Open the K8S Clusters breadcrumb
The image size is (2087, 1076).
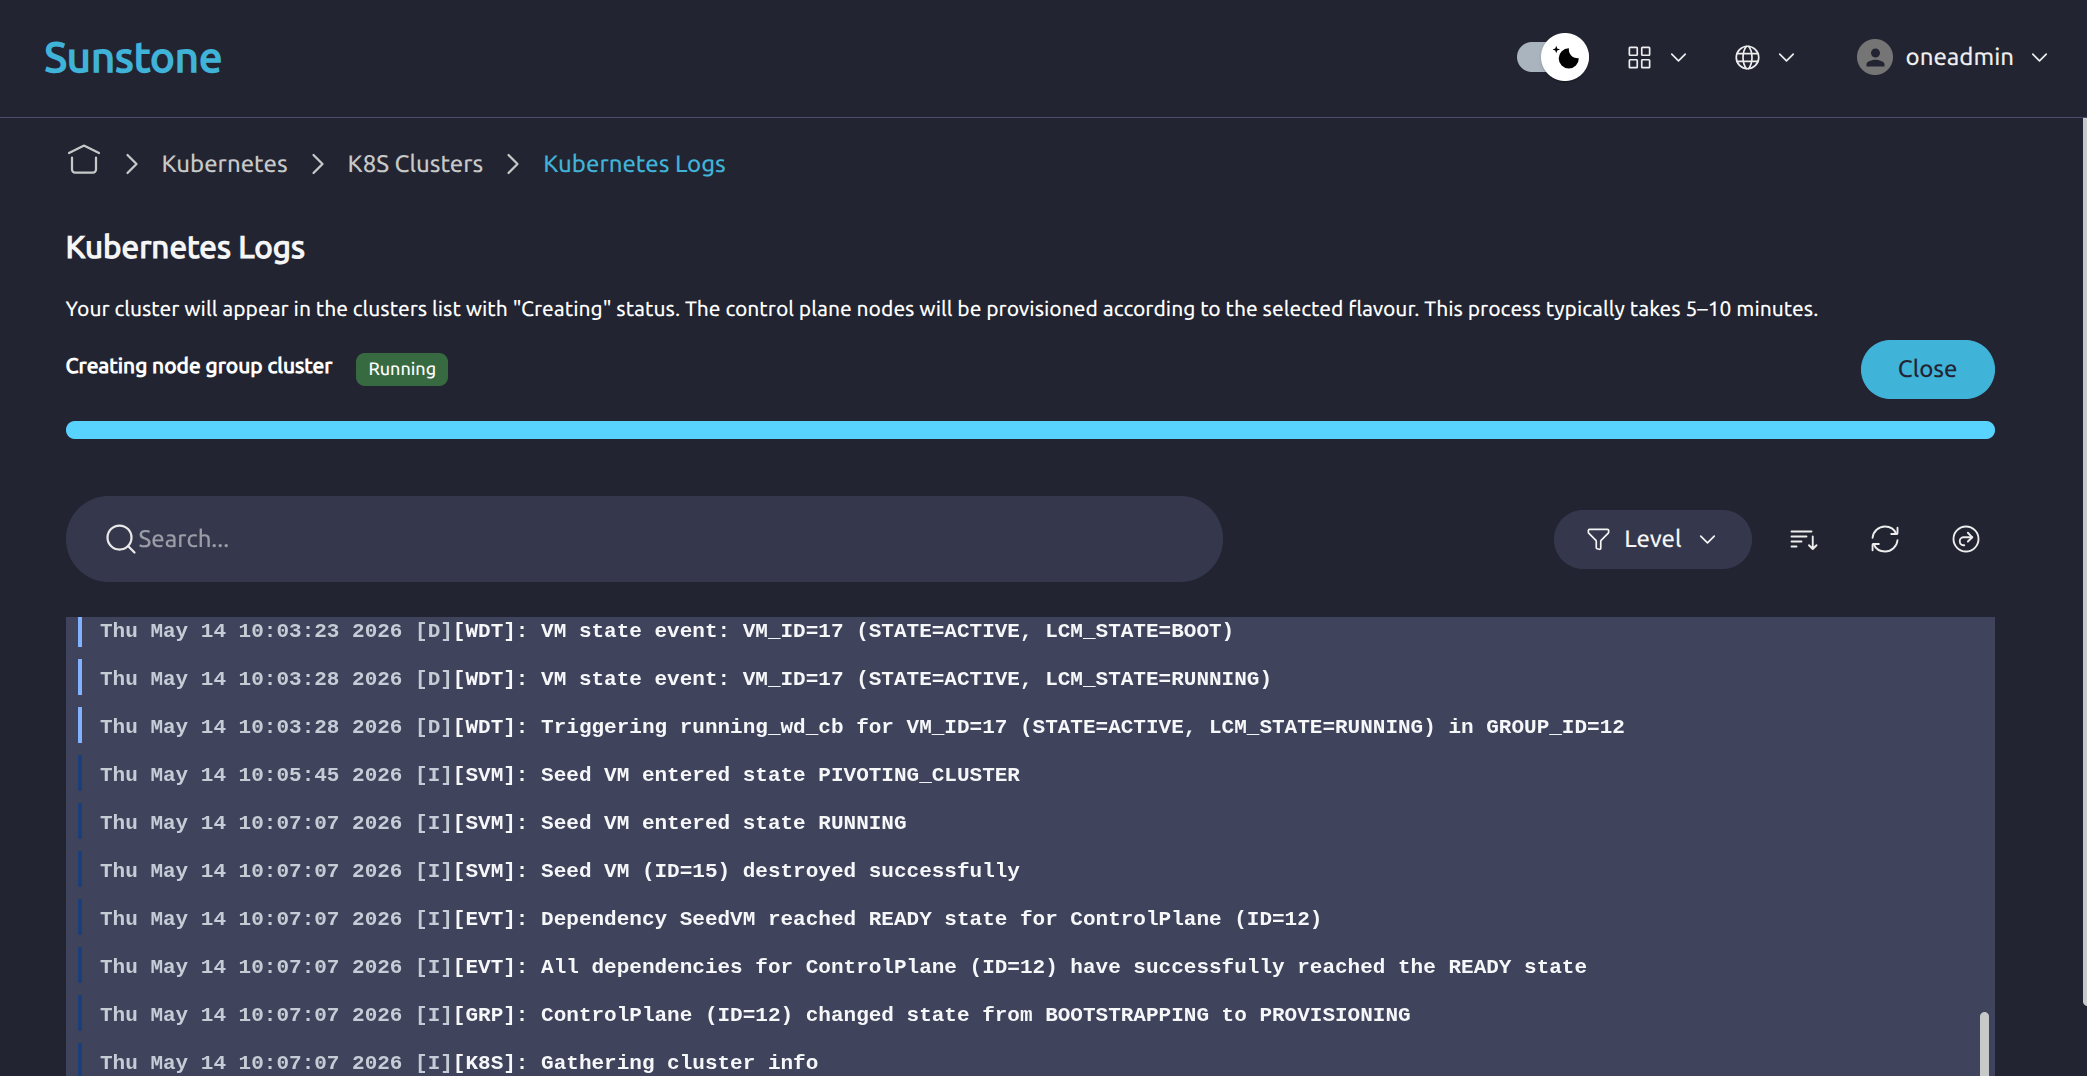click(415, 164)
